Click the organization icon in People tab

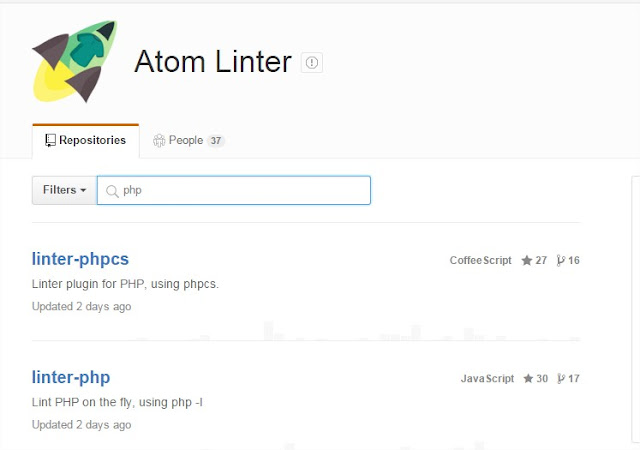click(158, 141)
